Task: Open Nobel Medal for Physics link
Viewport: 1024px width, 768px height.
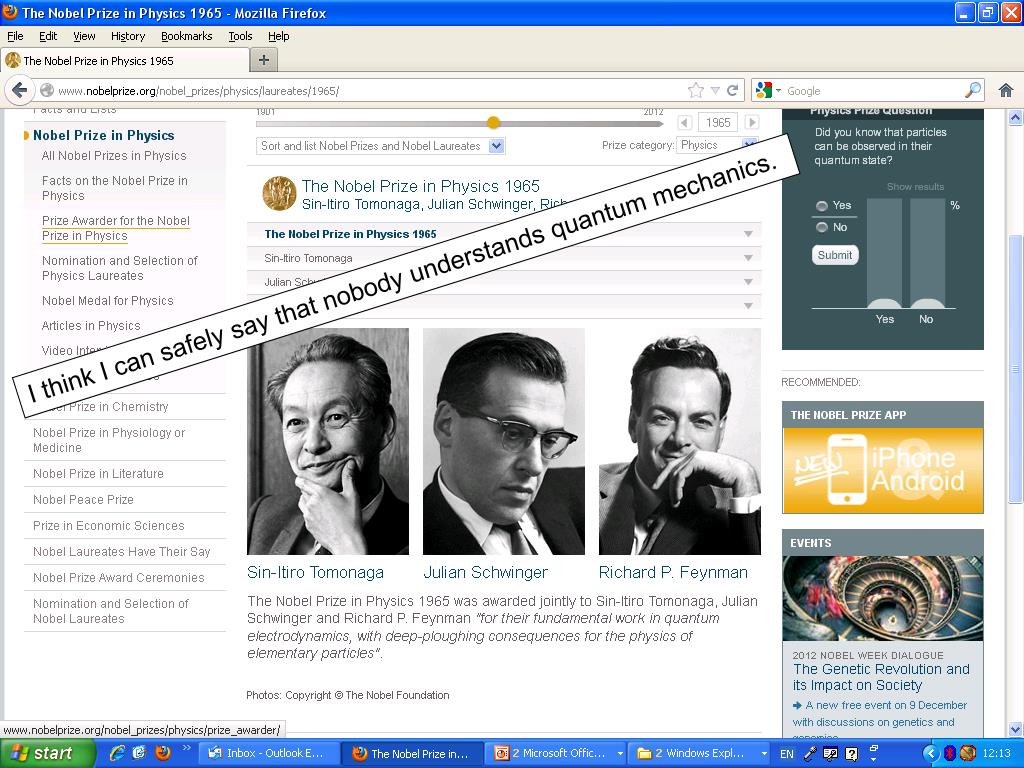Action: point(108,300)
